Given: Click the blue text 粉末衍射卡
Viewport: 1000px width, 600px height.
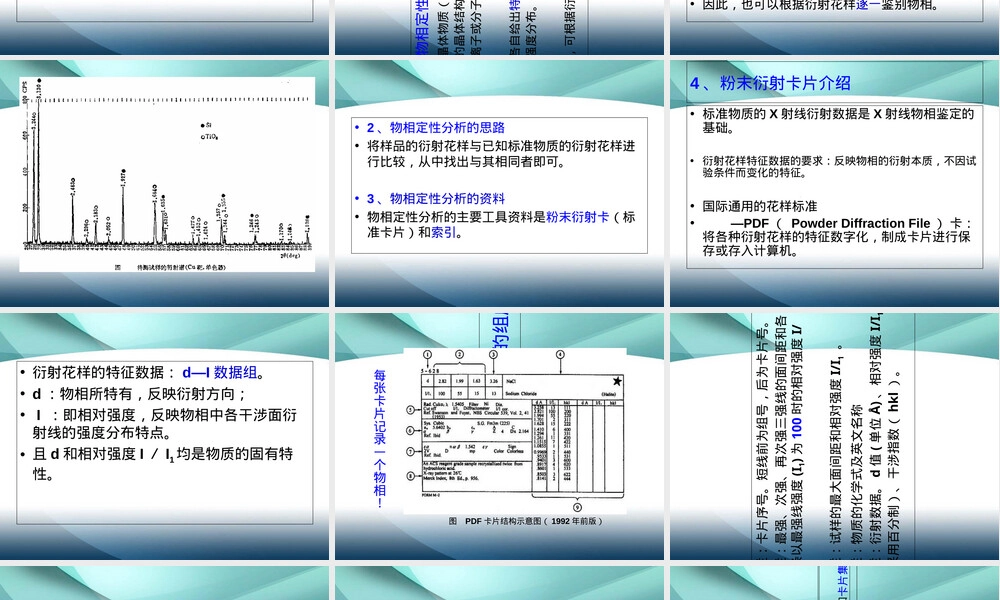Looking at the screenshot, I should [x=577, y=217].
